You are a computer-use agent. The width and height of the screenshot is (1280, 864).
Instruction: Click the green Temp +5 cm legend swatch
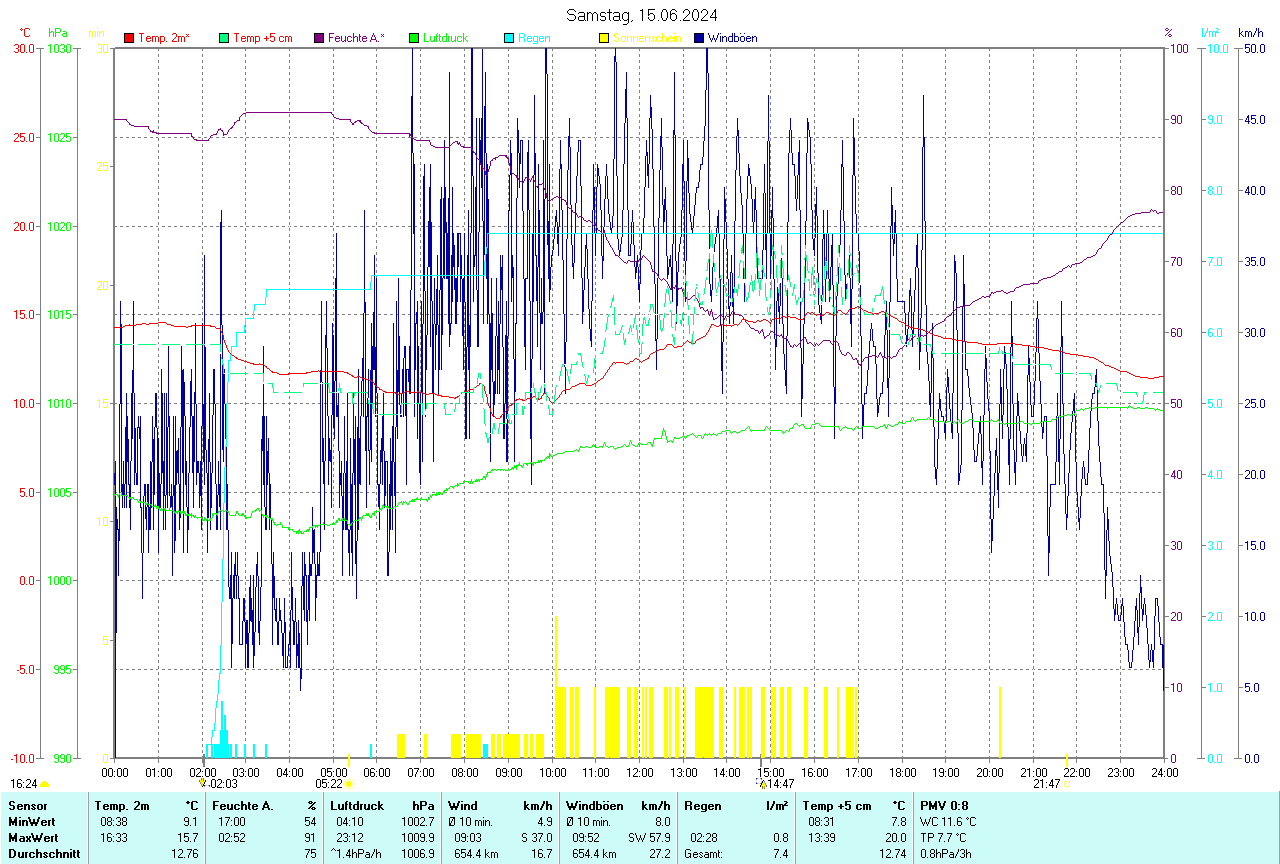pyautogui.click(x=224, y=38)
